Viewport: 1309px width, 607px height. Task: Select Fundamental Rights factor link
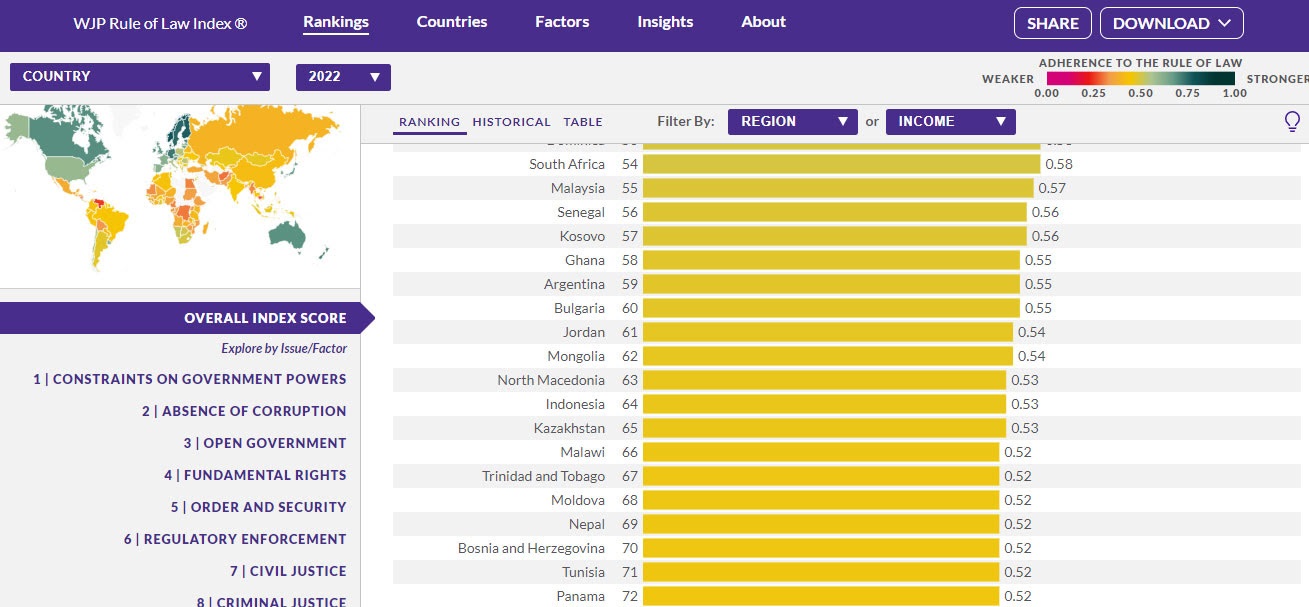tap(255, 475)
